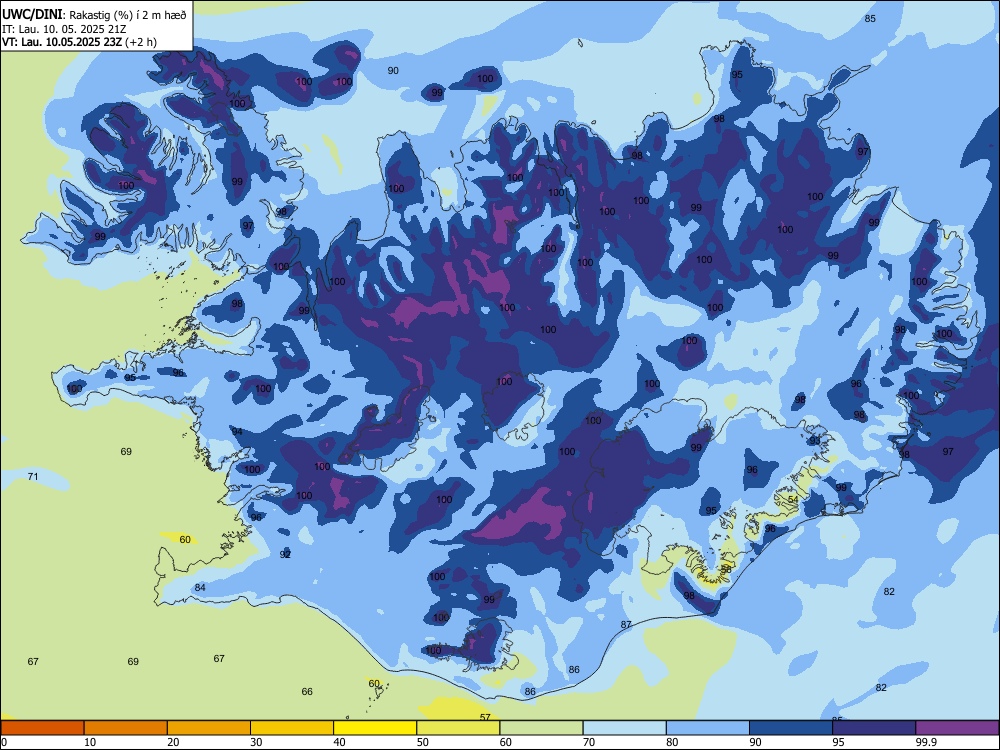
Task: Click the 90–95 medium blue legend swatch
Action: pos(791,728)
